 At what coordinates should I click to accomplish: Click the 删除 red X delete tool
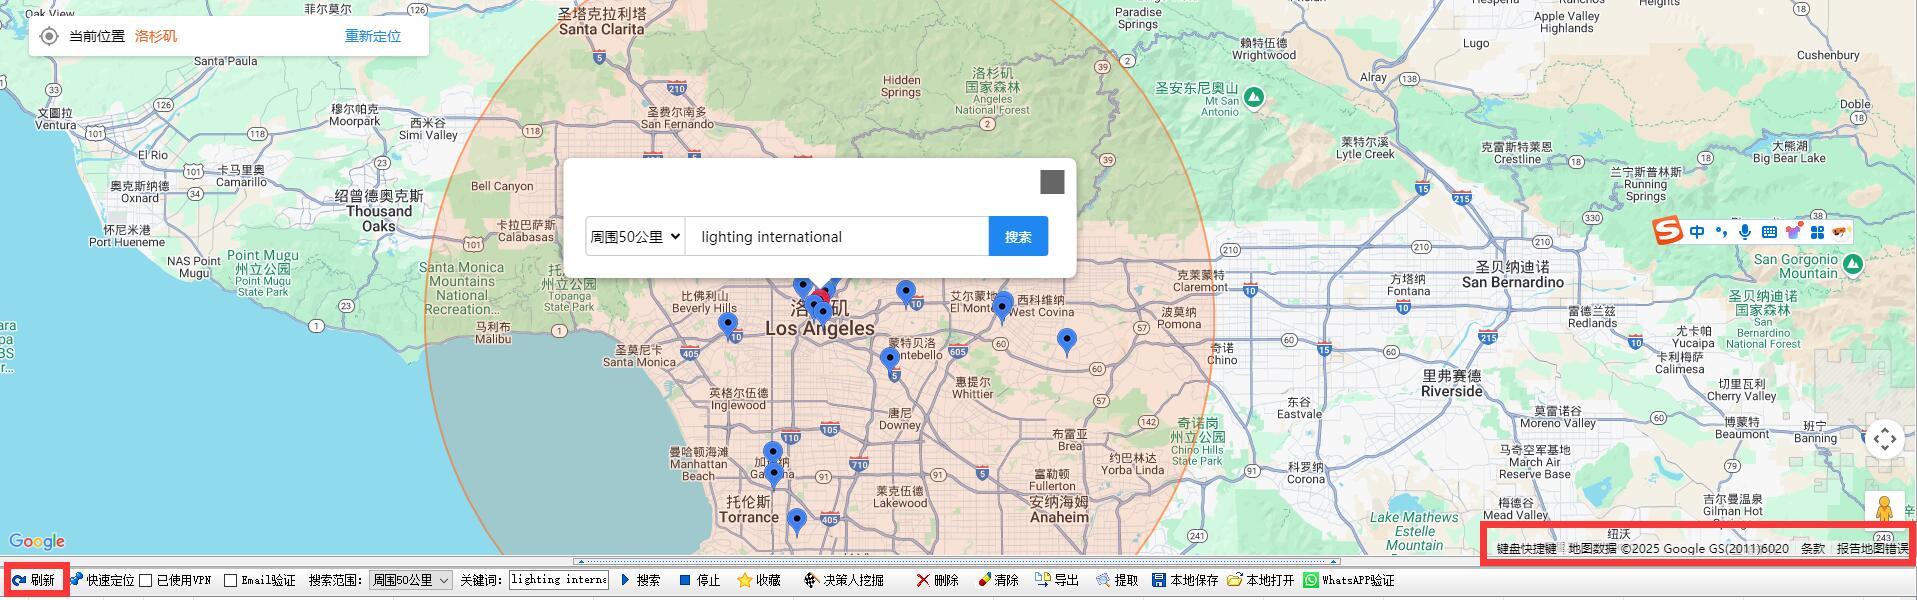(x=937, y=580)
